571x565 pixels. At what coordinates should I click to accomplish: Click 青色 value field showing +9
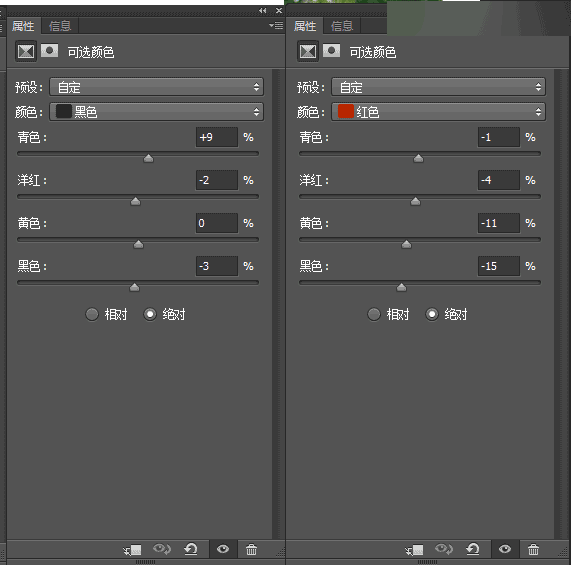pos(217,137)
